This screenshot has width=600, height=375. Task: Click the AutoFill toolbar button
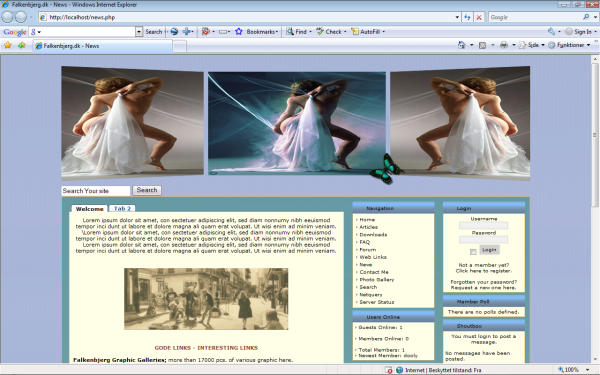click(x=367, y=32)
